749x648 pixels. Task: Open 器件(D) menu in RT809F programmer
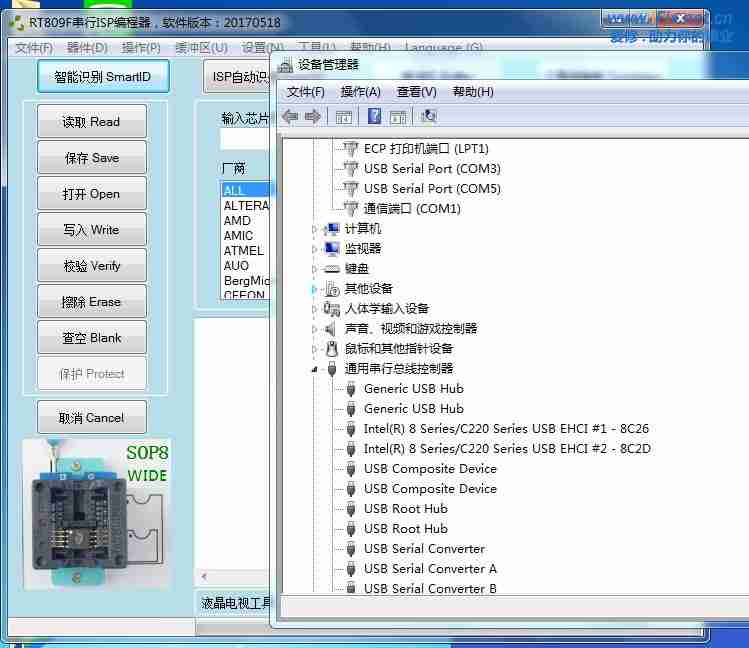(87, 48)
